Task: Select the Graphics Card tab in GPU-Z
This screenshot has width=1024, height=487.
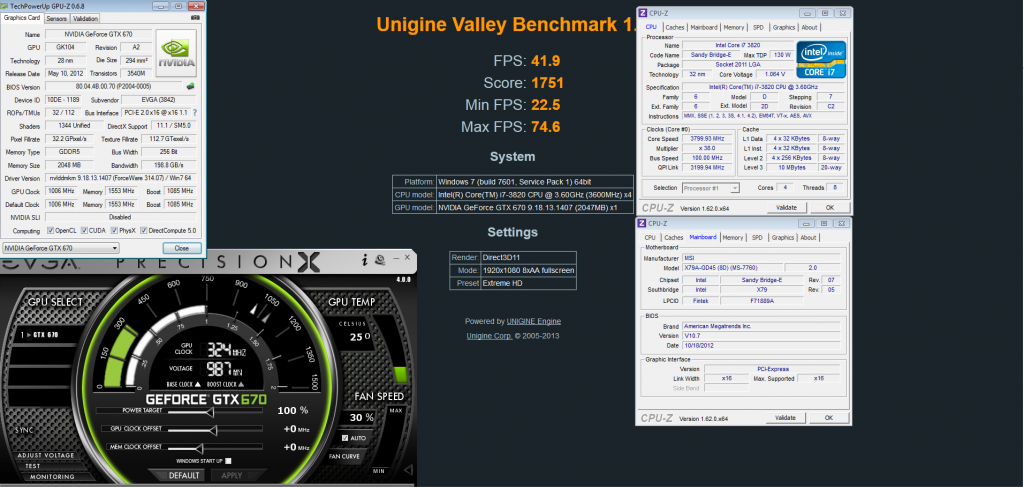Action: coord(22,18)
